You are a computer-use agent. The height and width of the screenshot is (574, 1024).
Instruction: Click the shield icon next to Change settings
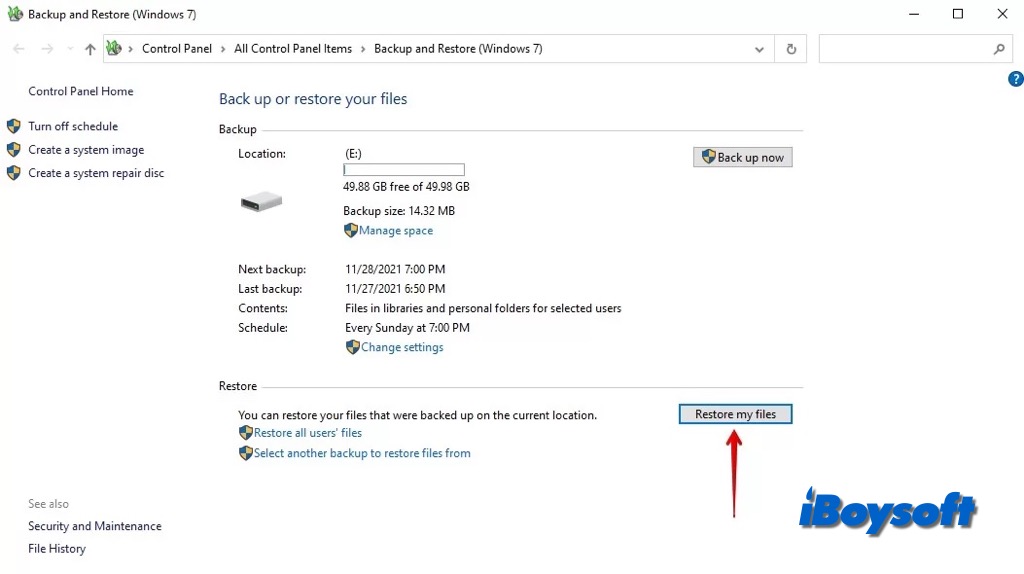coord(353,347)
